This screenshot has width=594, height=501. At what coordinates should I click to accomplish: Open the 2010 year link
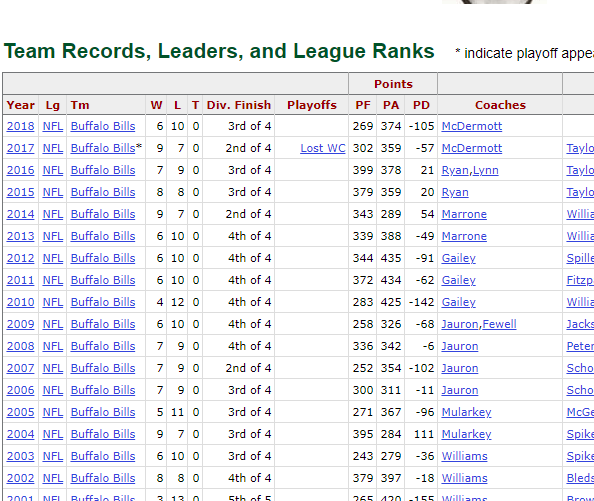(20, 302)
